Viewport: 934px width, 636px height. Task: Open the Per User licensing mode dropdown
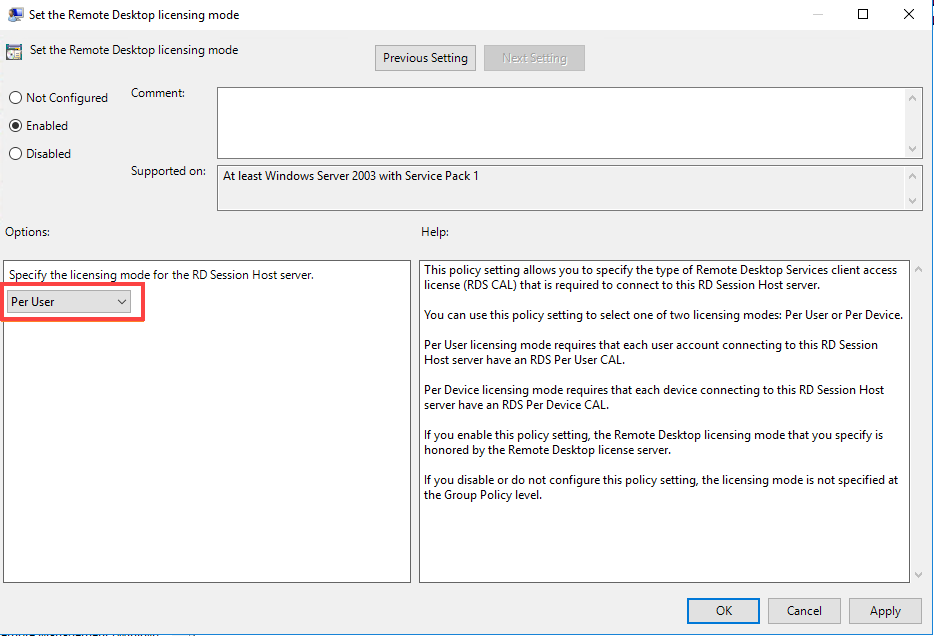69,302
